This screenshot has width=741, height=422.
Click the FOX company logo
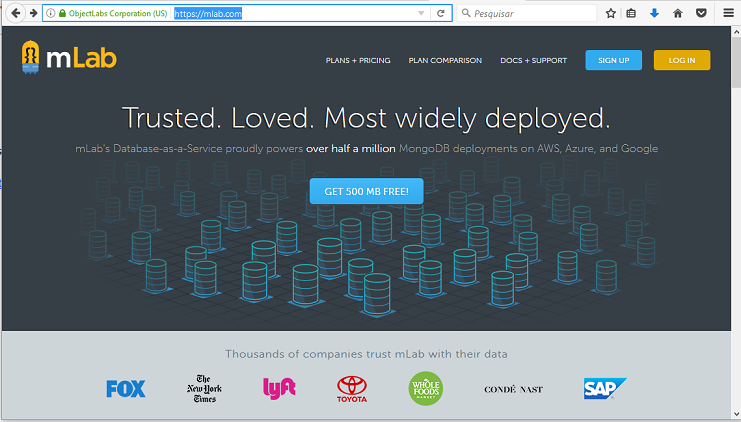point(126,389)
